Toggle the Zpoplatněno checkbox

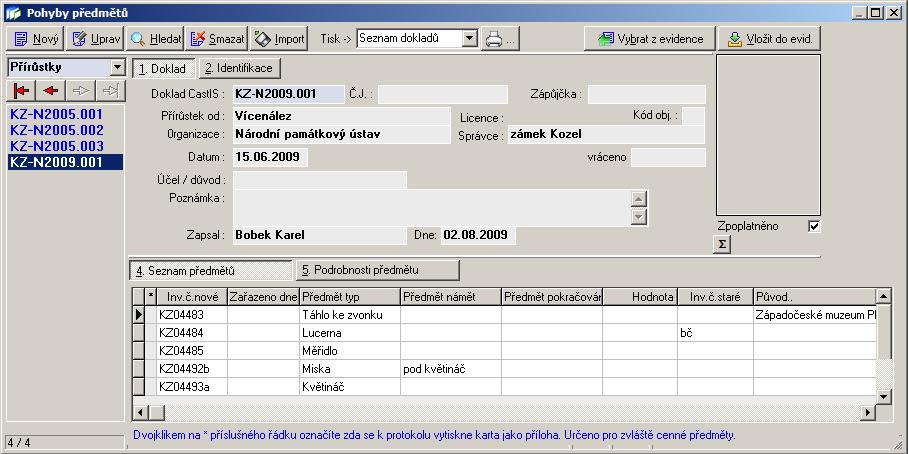click(814, 226)
